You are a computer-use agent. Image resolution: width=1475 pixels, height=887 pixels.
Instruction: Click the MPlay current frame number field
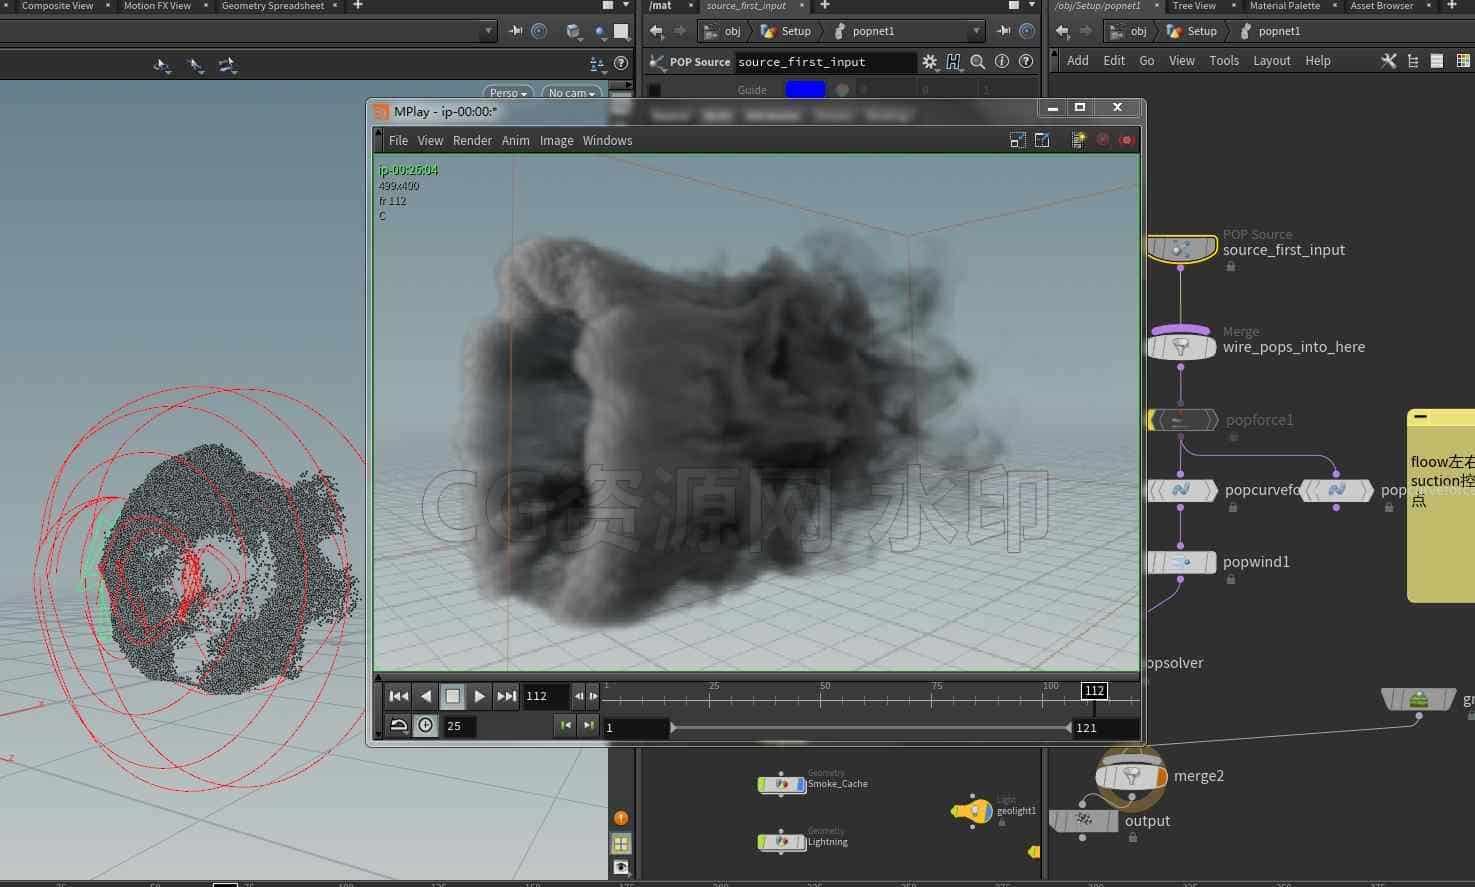(547, 696)
